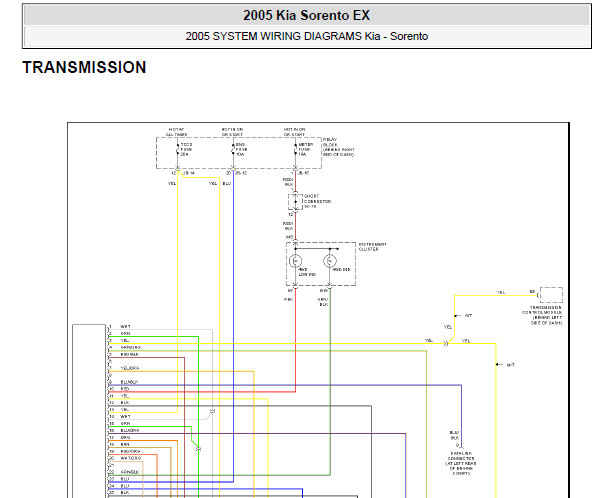
Task: Click the JB-14 connector label
Action: coord(189,173)
